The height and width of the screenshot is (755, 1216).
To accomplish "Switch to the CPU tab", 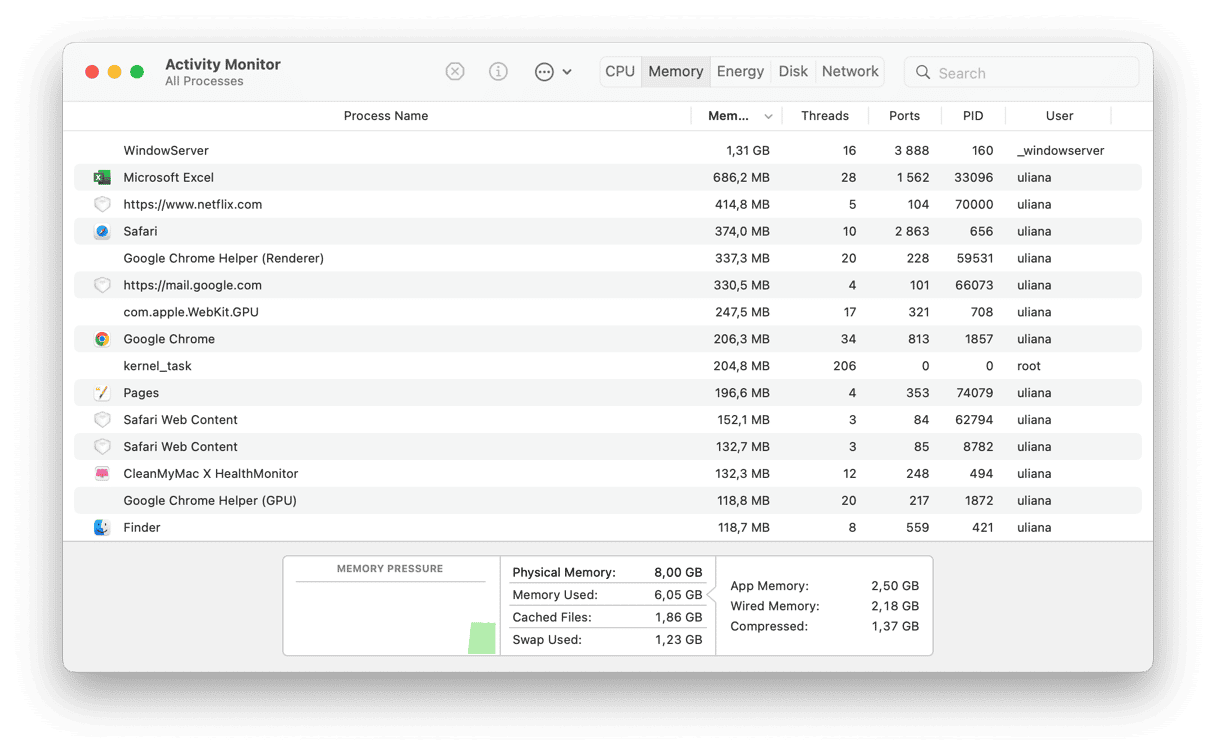I will 620,72.
